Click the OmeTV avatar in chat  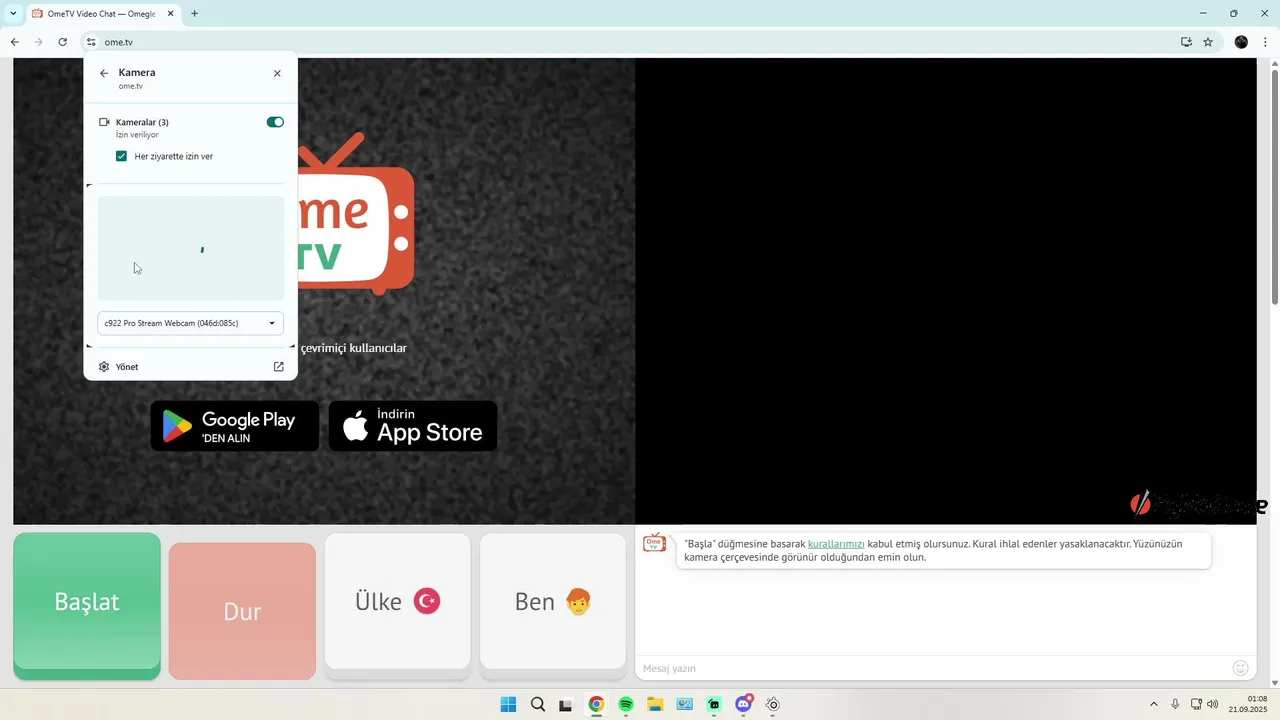(x=654, y=543)
